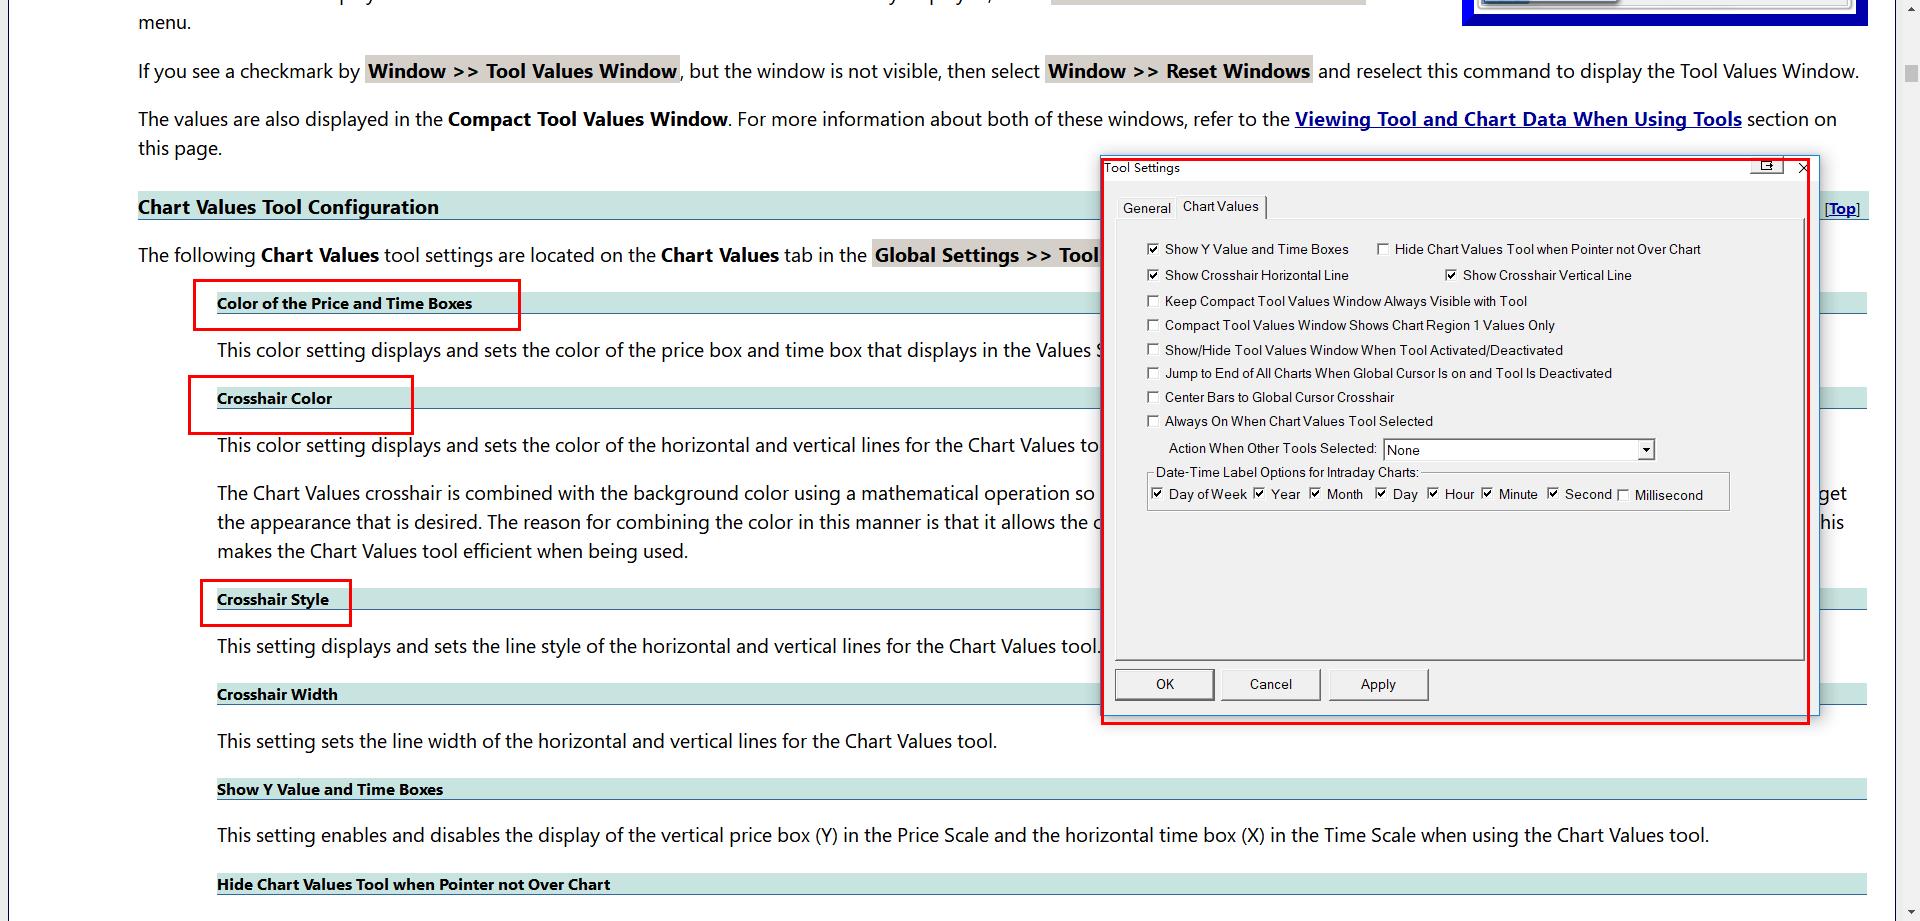
Task: Toggle Show Crosshair Vertical Line
Action: coord(1451,275)
